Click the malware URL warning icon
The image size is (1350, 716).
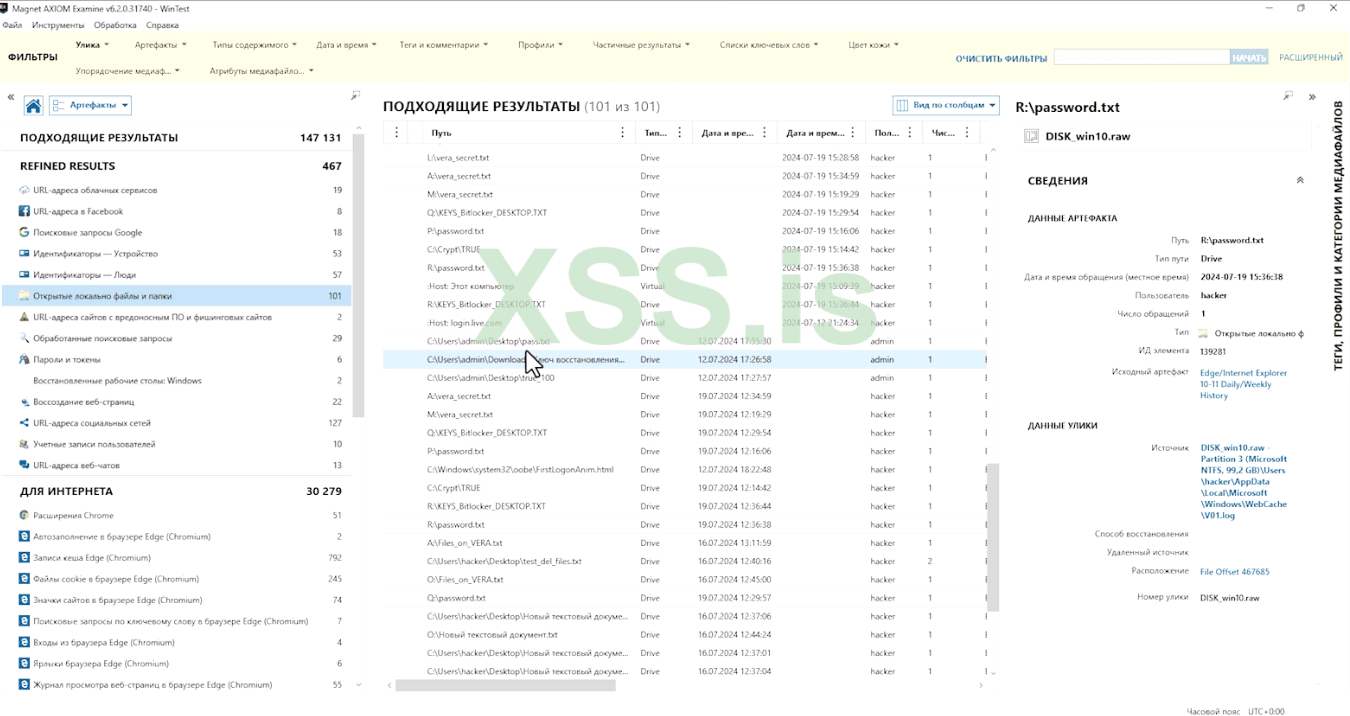(x=24, y=317)
